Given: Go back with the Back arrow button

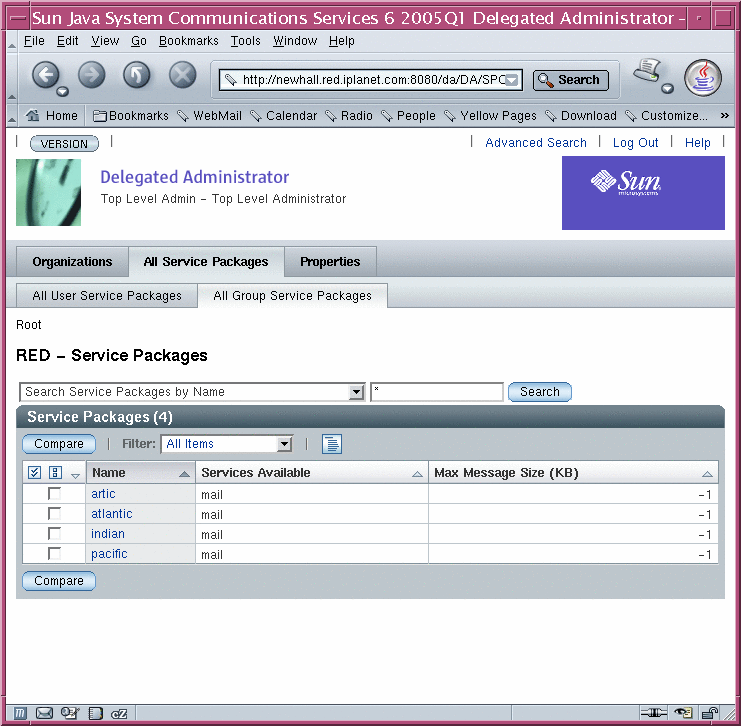Looking at the screenshot, I should coord(45,75).
